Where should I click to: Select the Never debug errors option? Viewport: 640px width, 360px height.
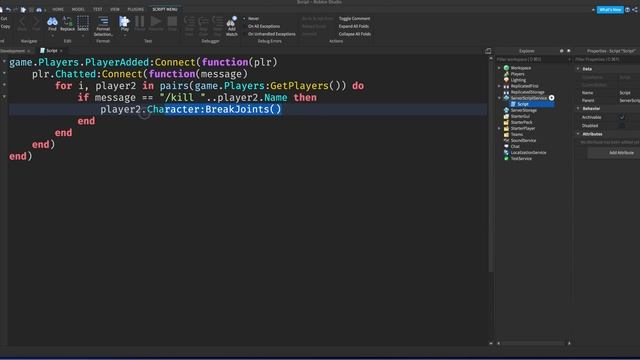point(251,18)
